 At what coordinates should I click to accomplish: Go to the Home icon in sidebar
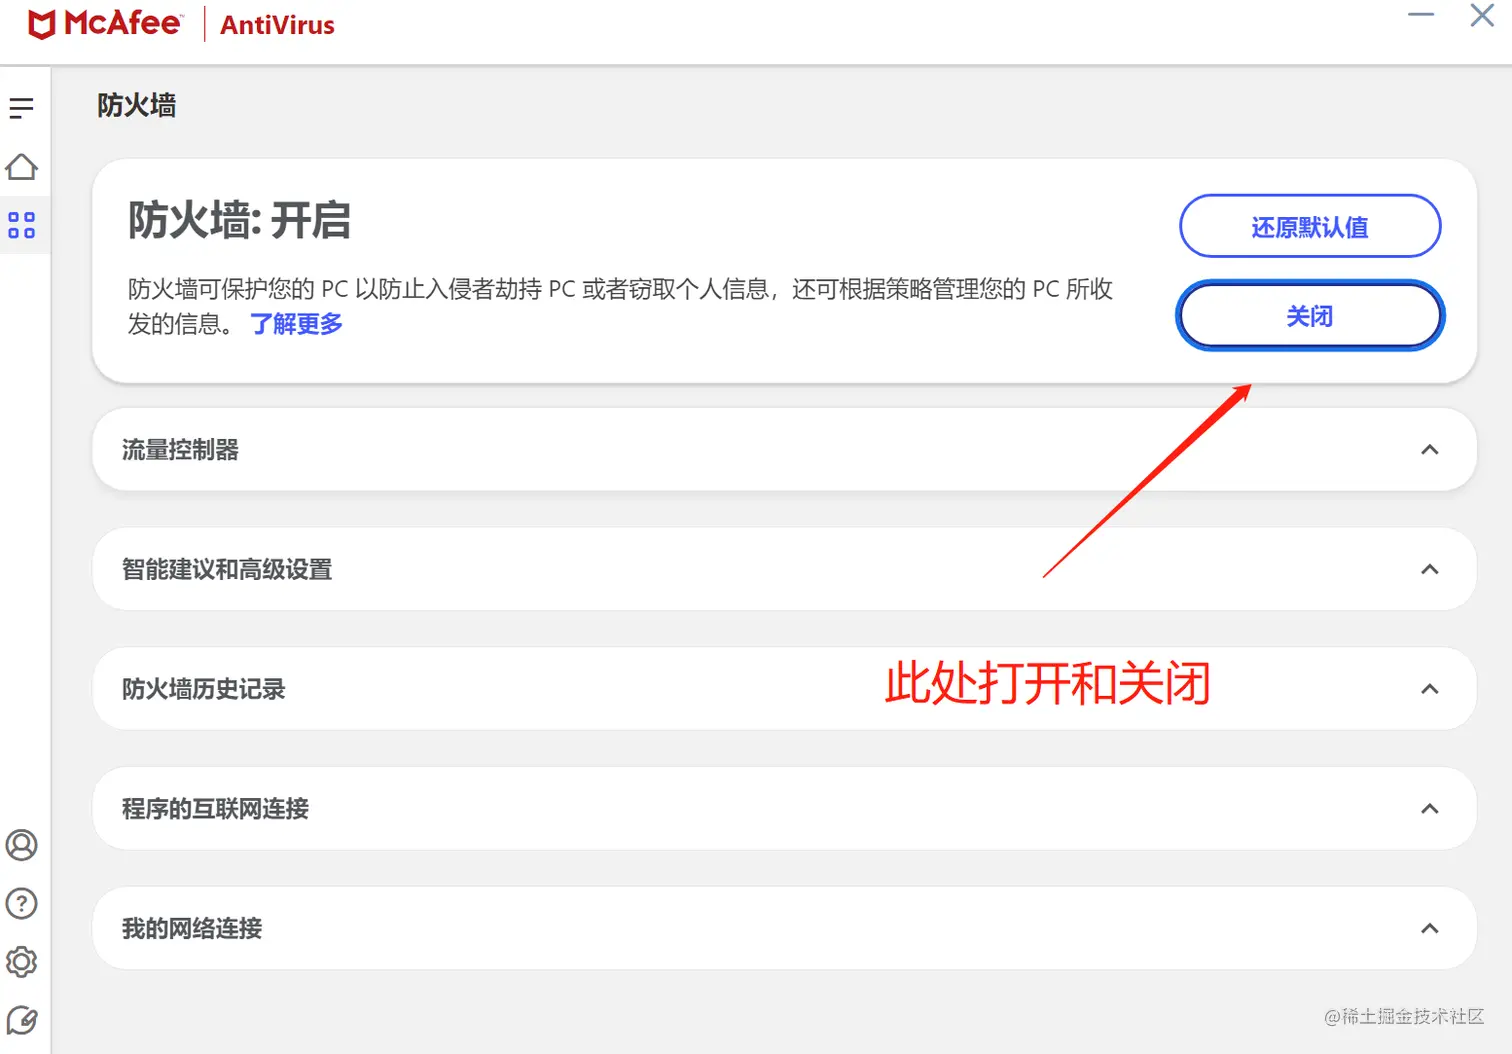coord(21,167)
